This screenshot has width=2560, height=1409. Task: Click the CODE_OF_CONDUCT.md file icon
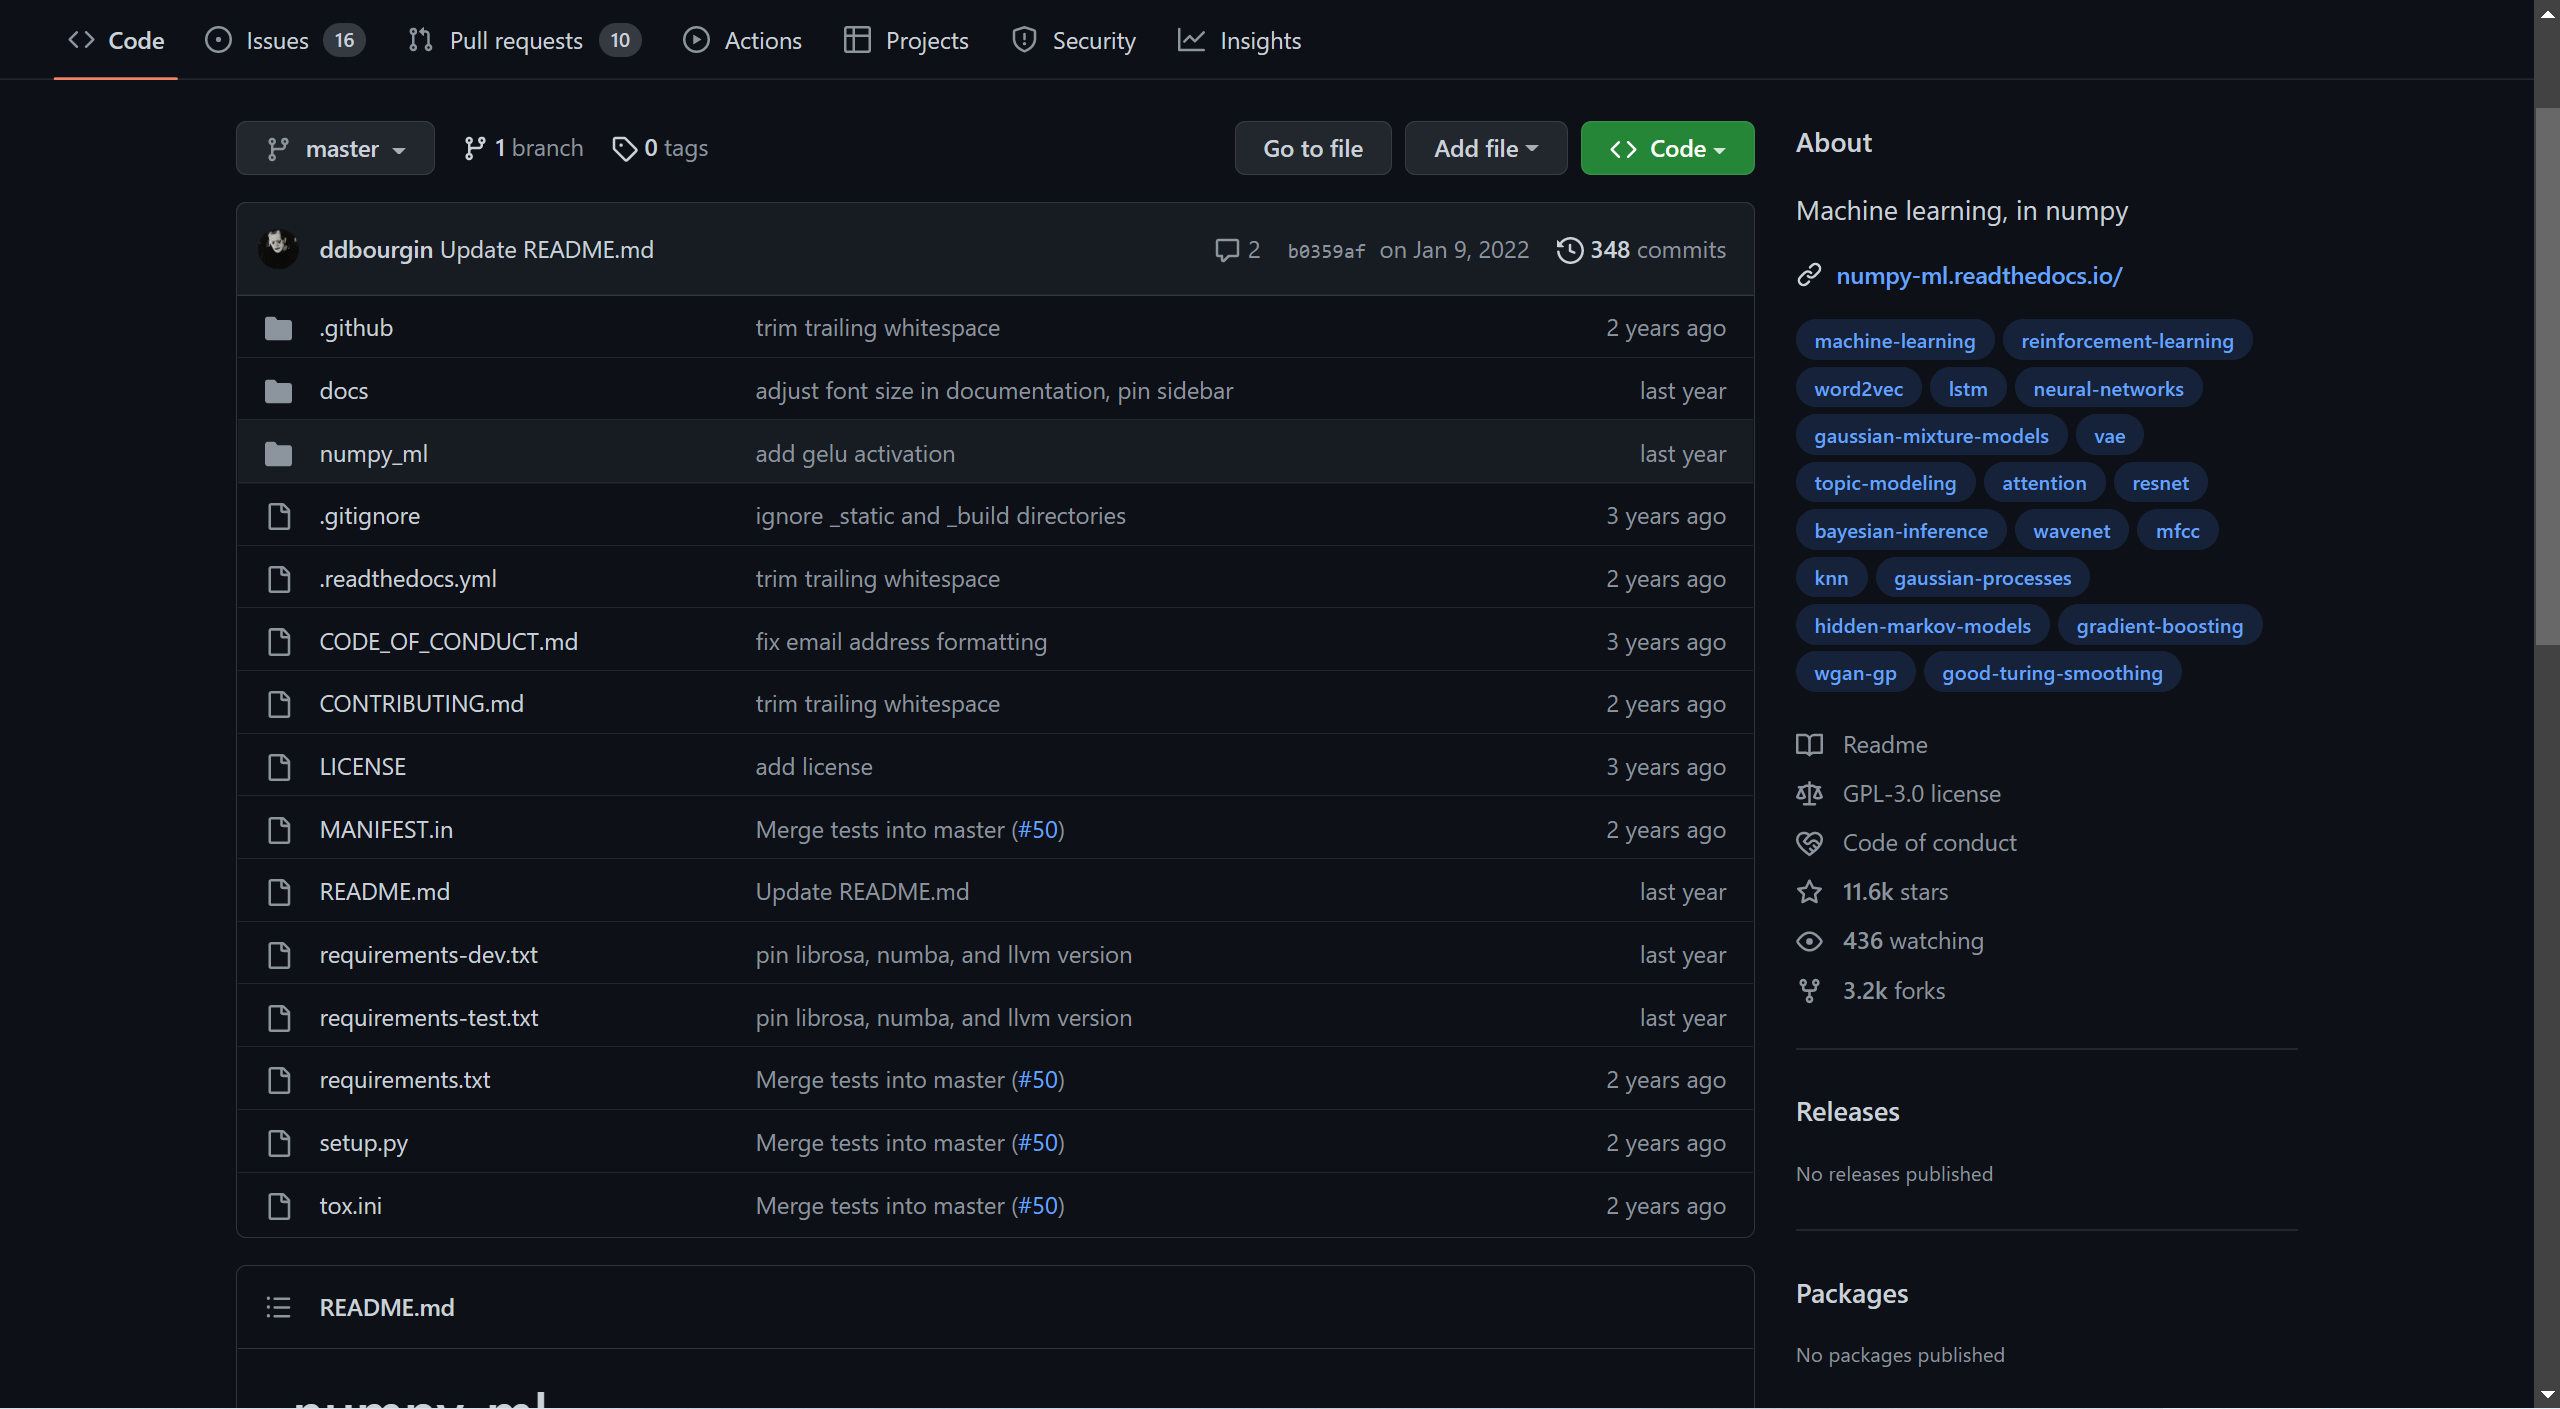pyautogui.click(x=279, y=642)
